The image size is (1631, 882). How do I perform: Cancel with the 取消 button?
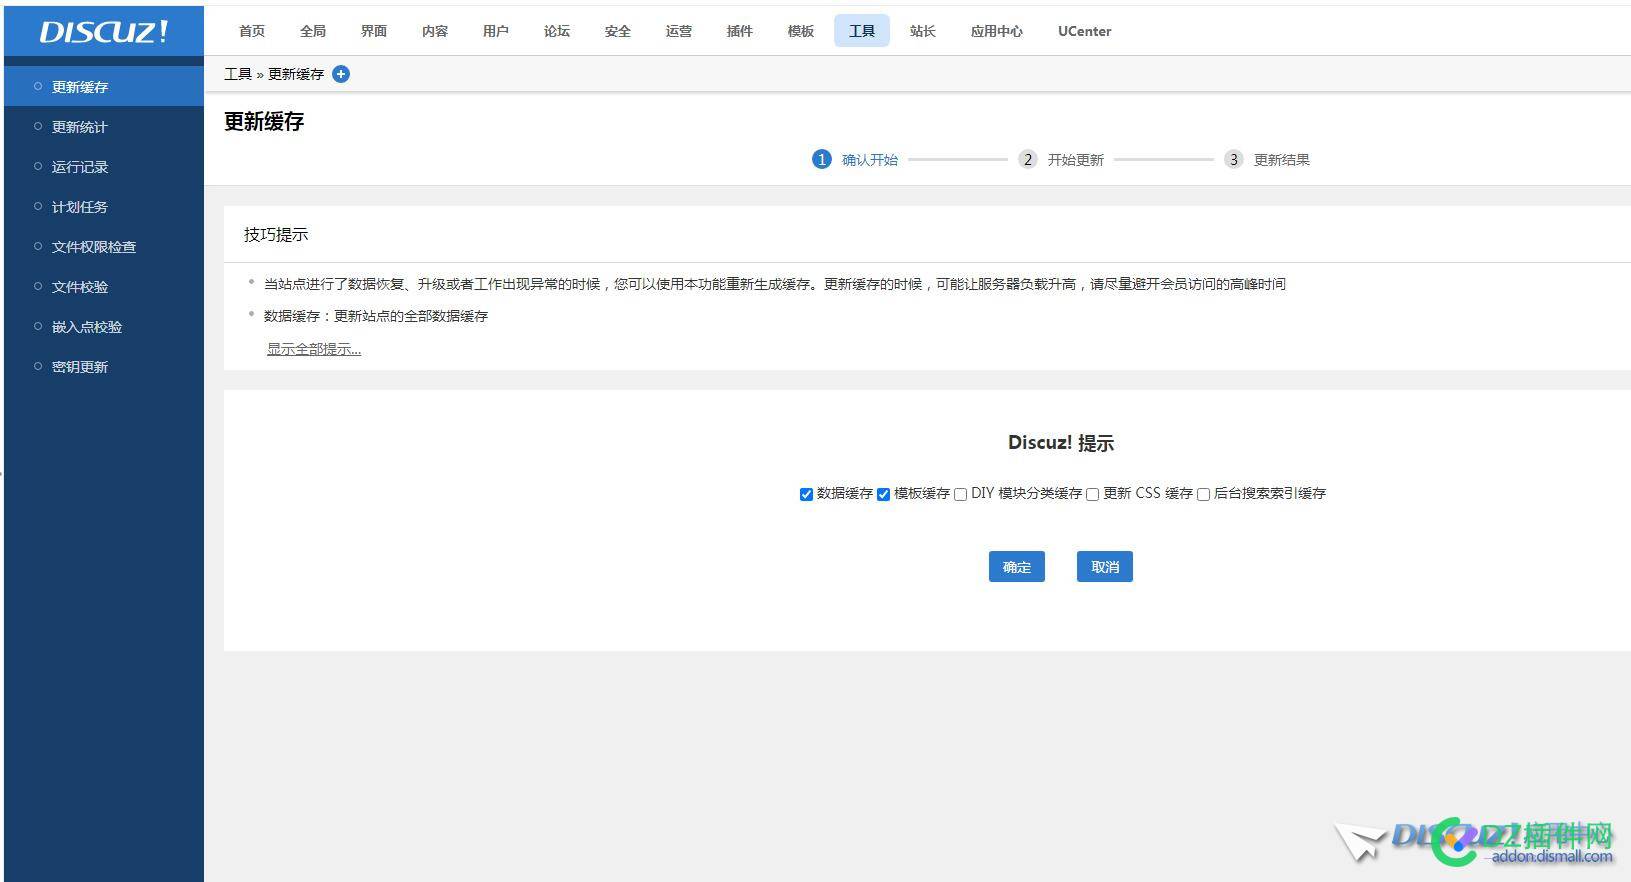point(1105,567)
